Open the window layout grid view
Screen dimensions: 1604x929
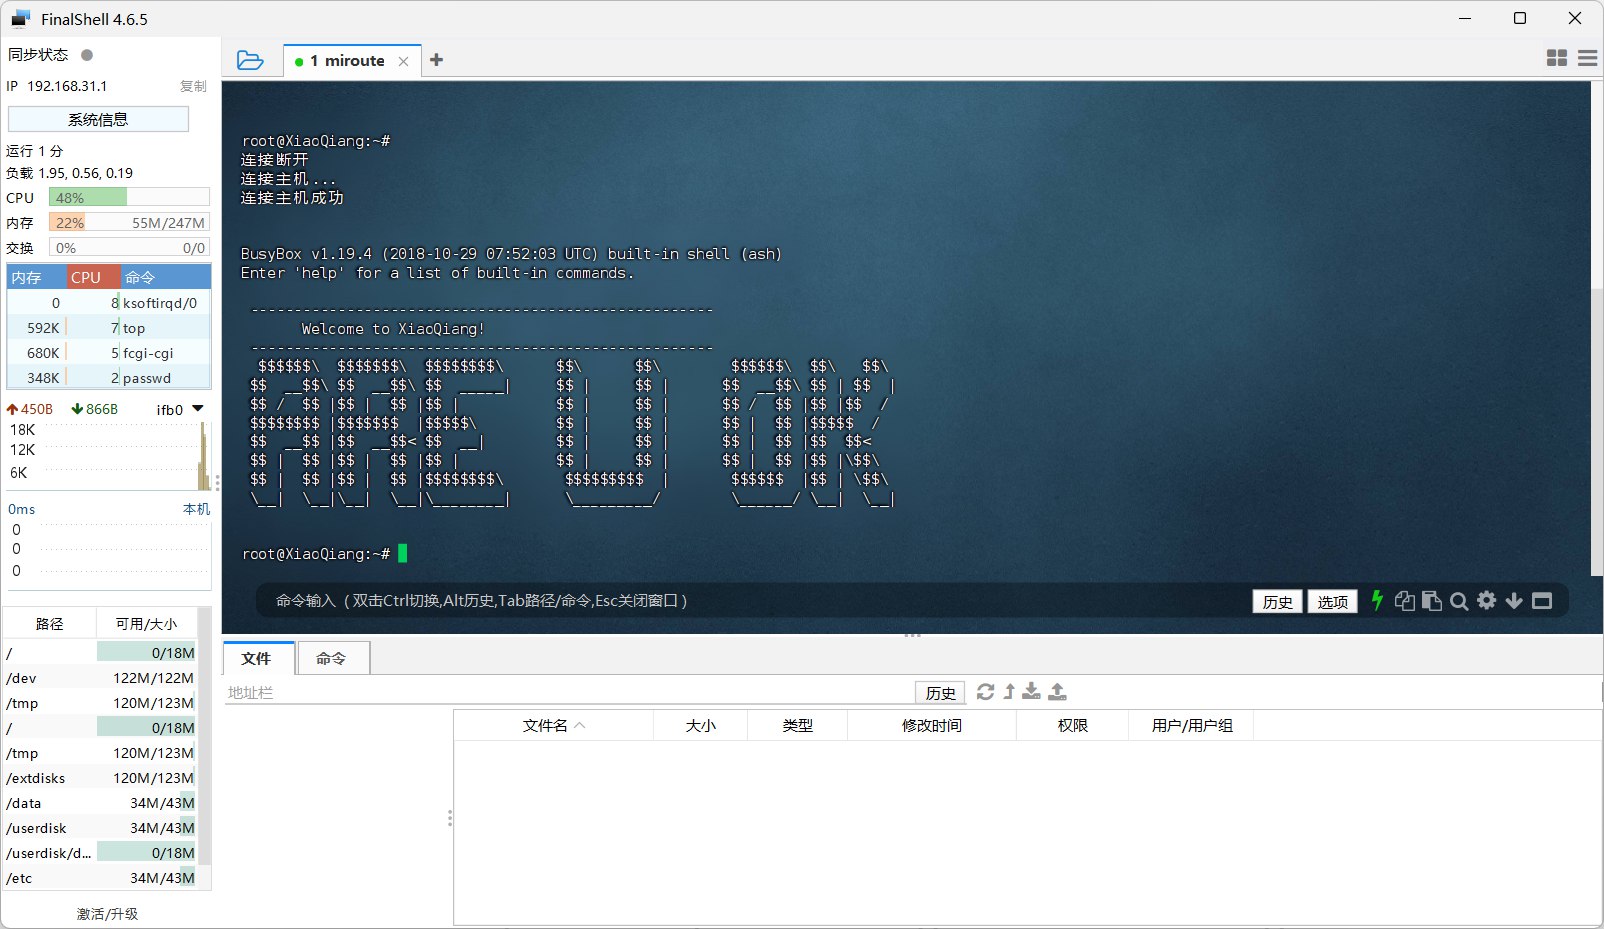pyautogui.click(x=1557, y=58)
